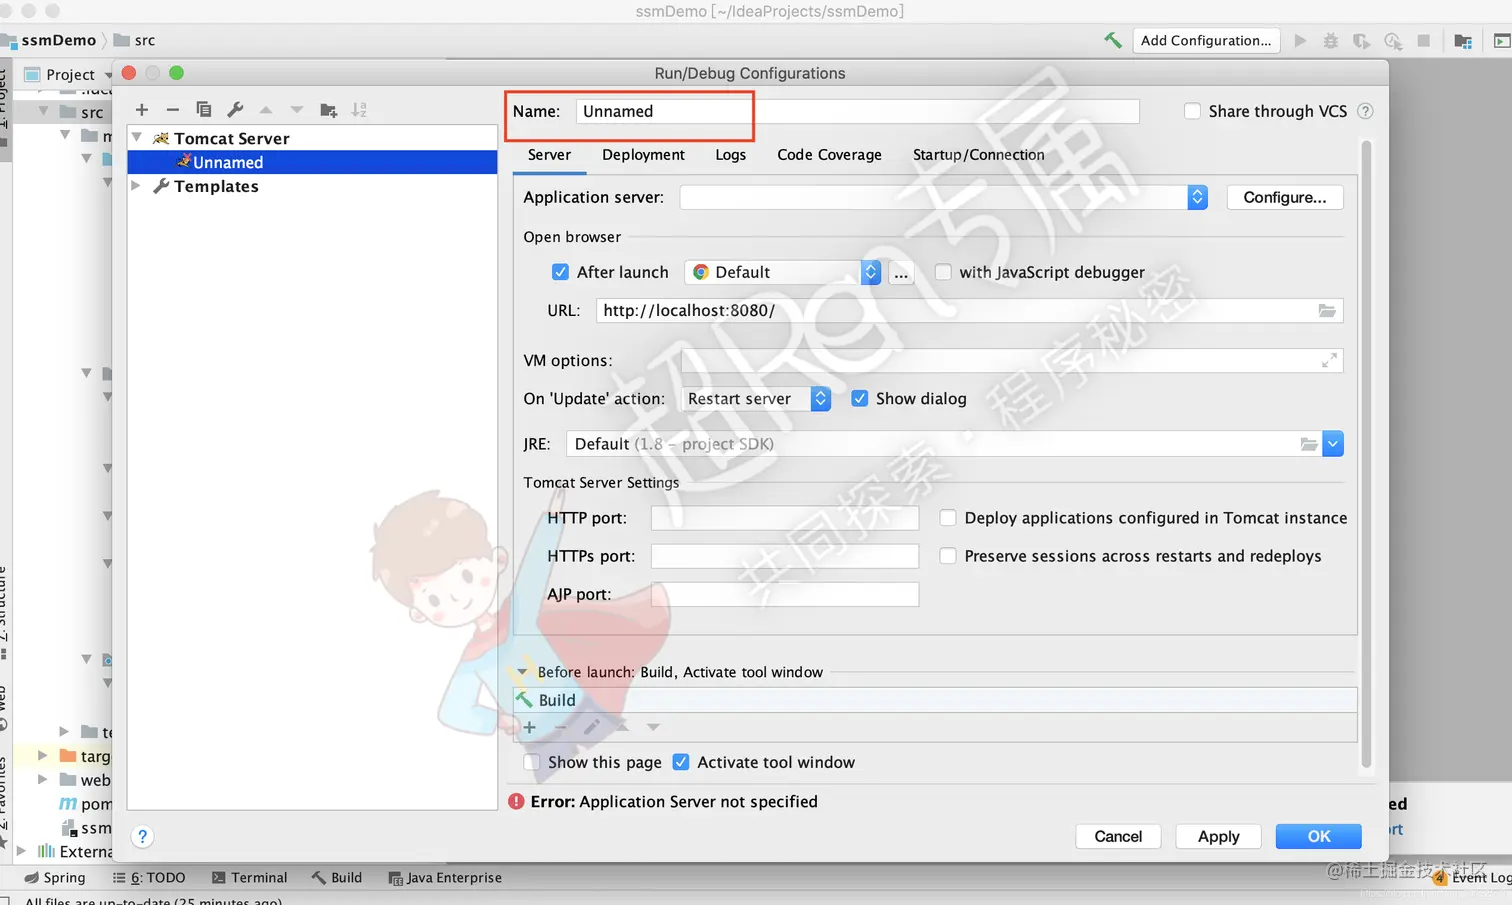Open the Terminal tool window
Image resolution: width=1512 pixels, height=905 pixels.
[250, 877]
